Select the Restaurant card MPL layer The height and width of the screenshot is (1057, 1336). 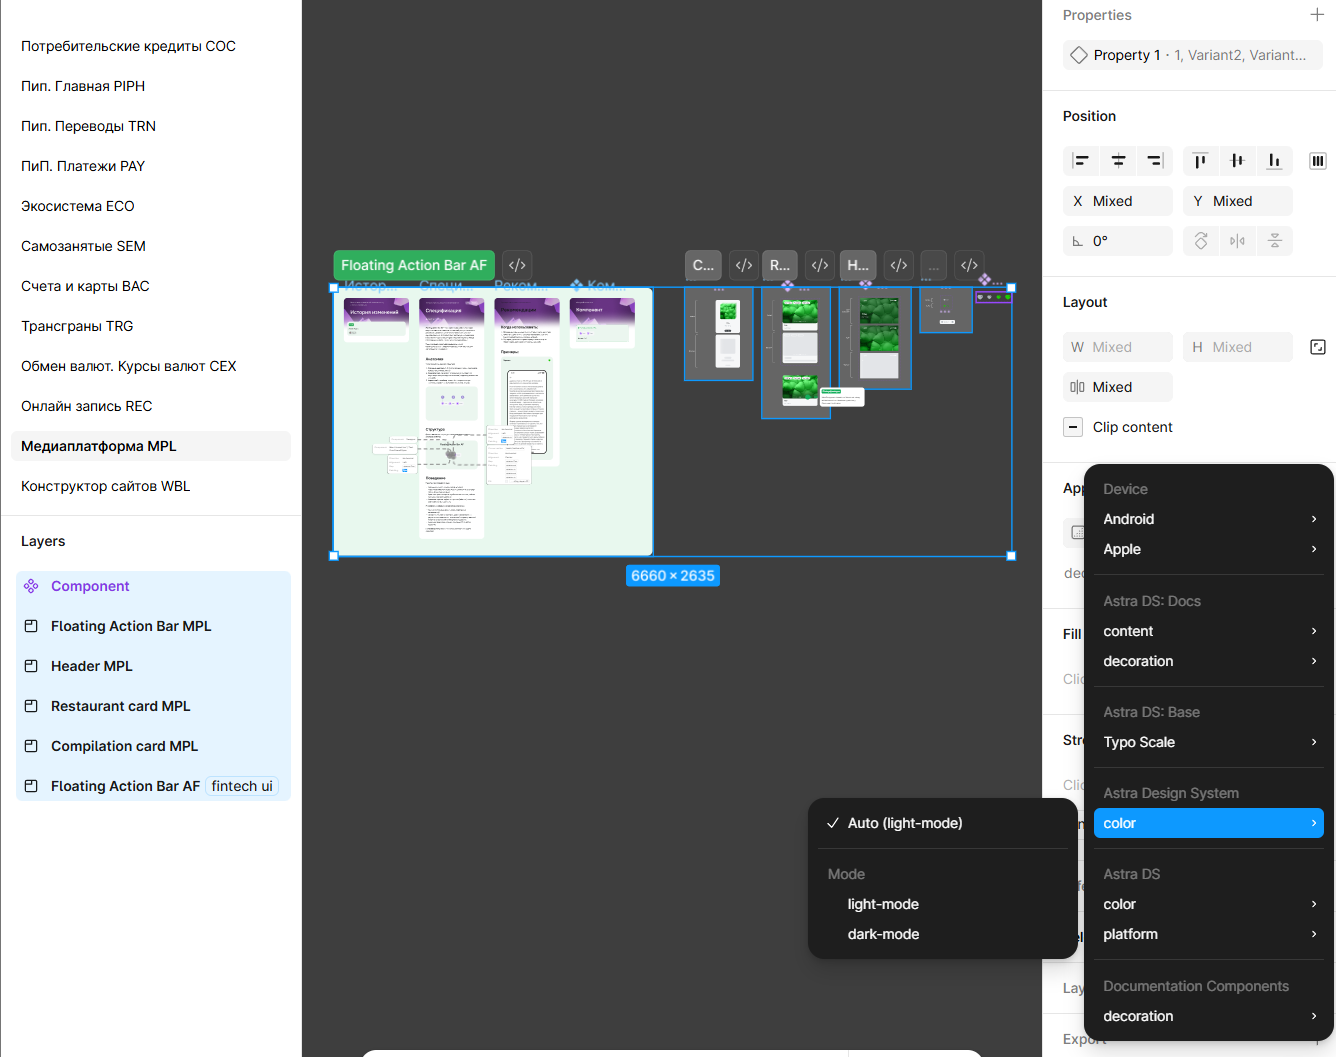click(153, 706)
